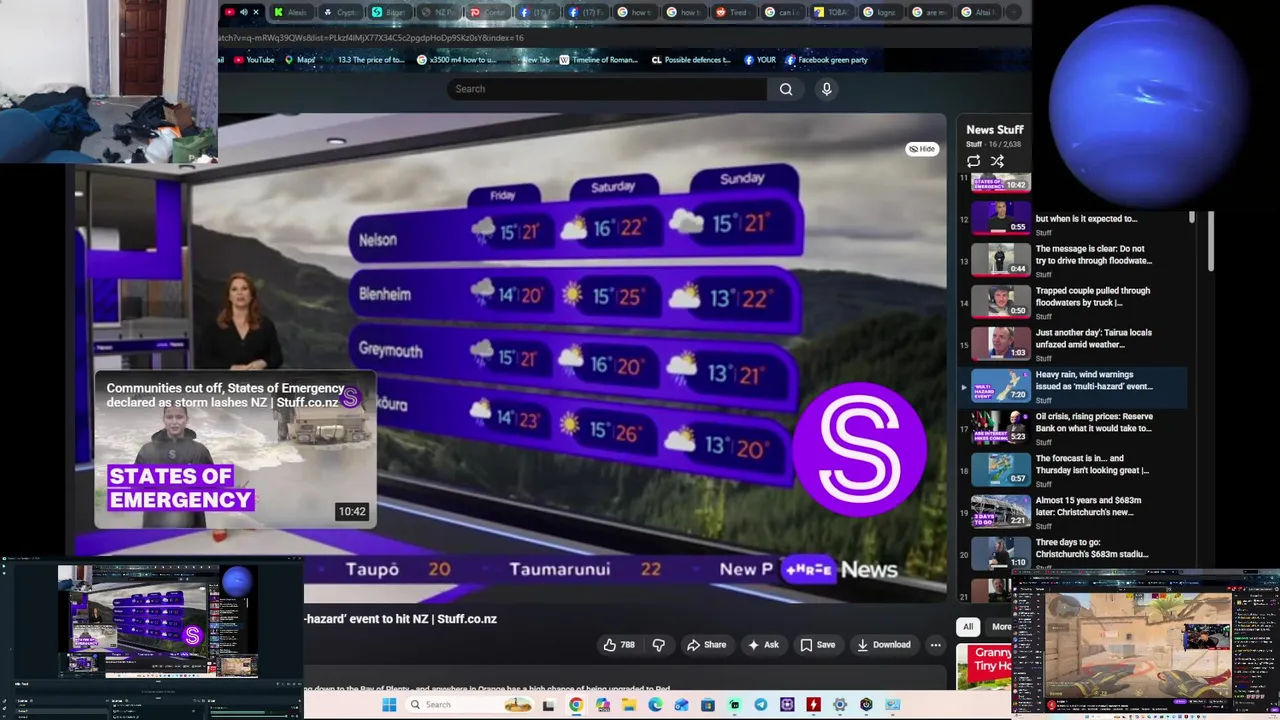Mute the playing YouTube tab via speaker icon
The width and height of the screenshot is (1280, 720).
(244, 12)
